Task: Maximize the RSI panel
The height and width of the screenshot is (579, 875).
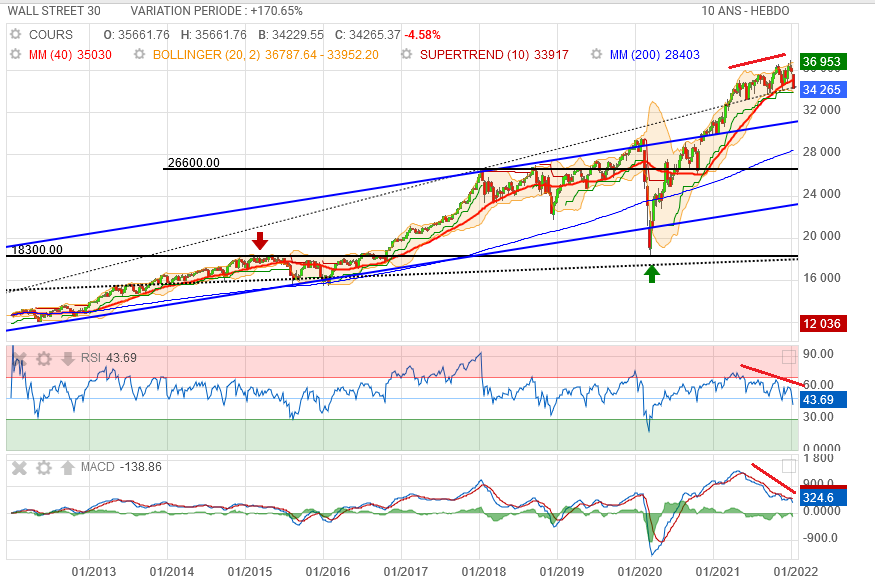Action: 789,357
